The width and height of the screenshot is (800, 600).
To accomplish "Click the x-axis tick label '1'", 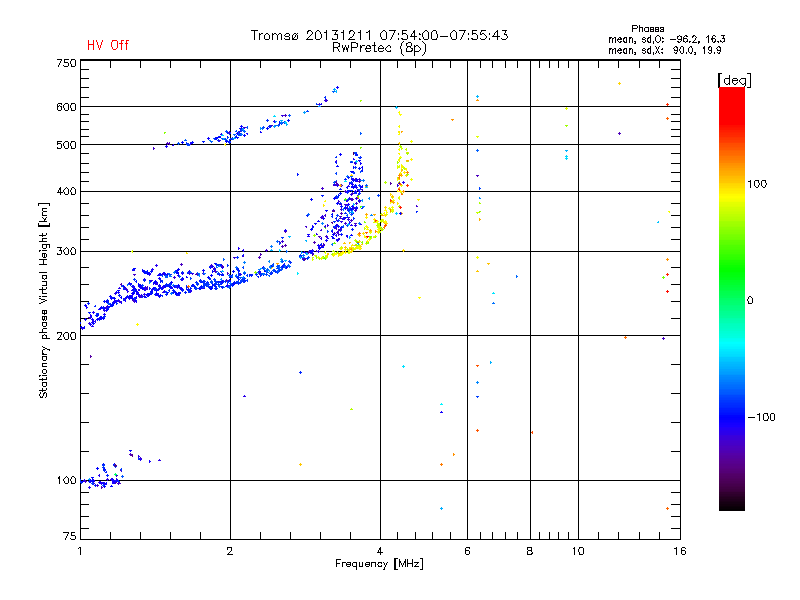I will point(80,551).
